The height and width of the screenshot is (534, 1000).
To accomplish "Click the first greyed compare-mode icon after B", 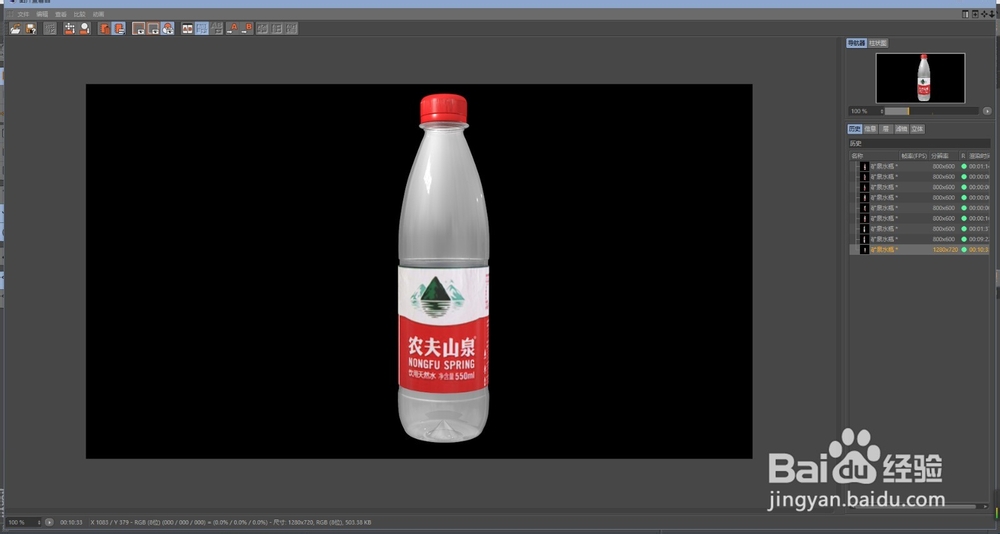I will click(262, 28).
